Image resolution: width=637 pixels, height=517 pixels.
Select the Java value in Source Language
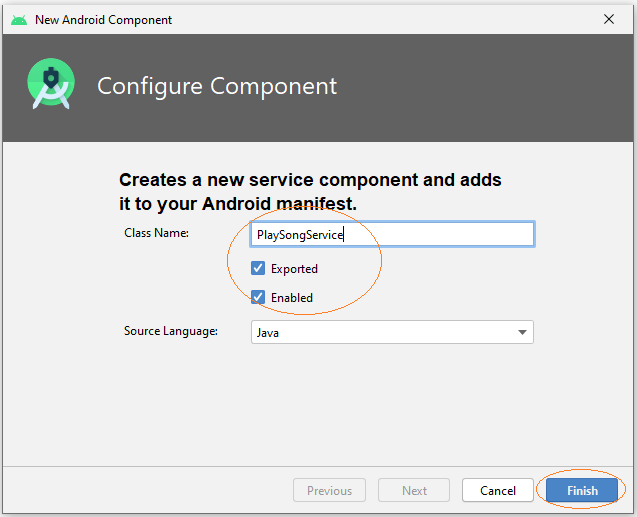click(268, 333)
